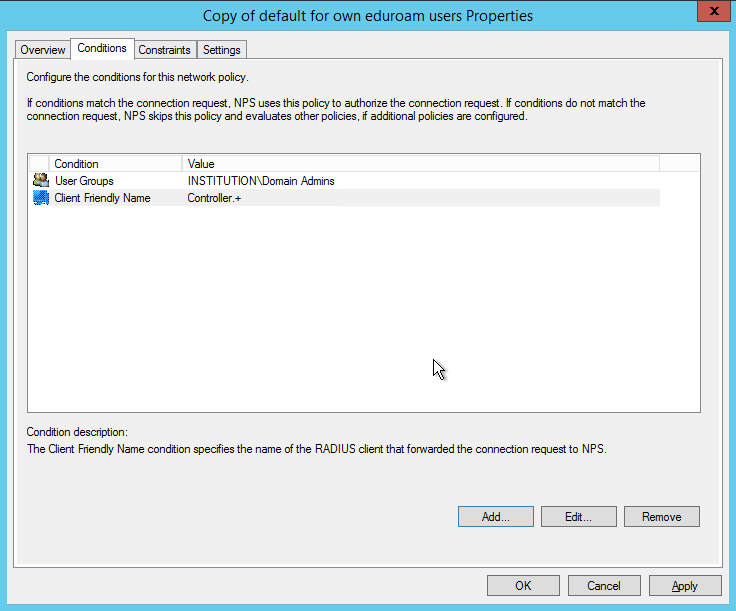The height and width of the screenshot is (611, 736).
Task: Click Edit... to modify the condition
Action: coord(578,517)
